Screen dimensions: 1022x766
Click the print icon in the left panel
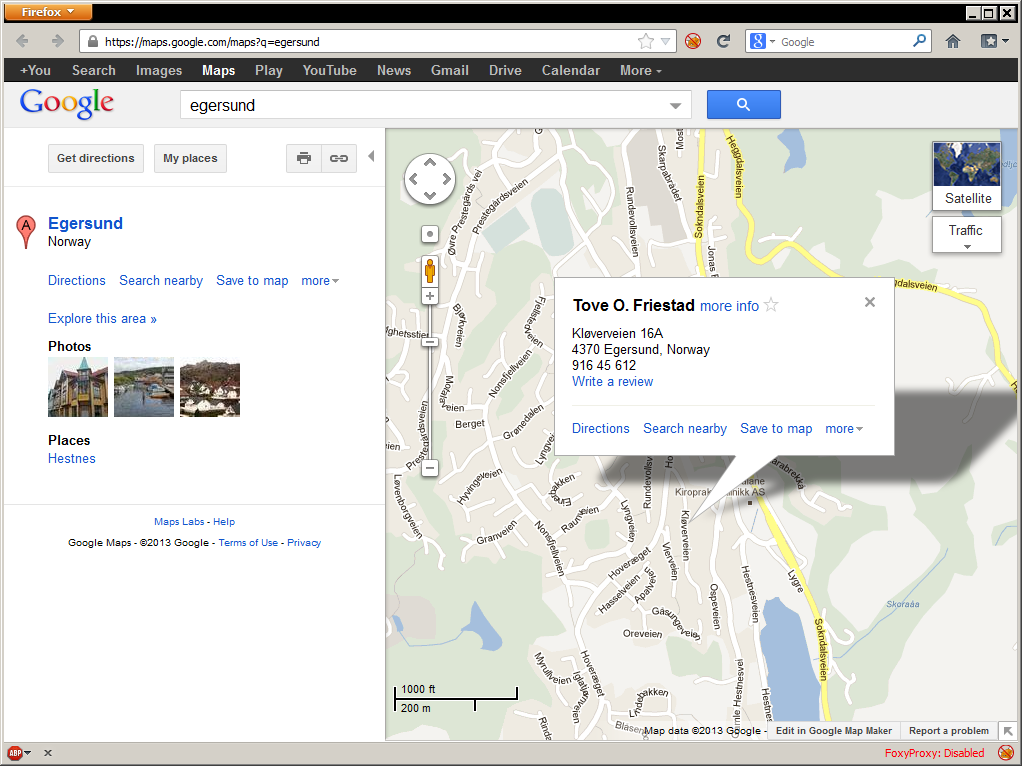point(304,158)
